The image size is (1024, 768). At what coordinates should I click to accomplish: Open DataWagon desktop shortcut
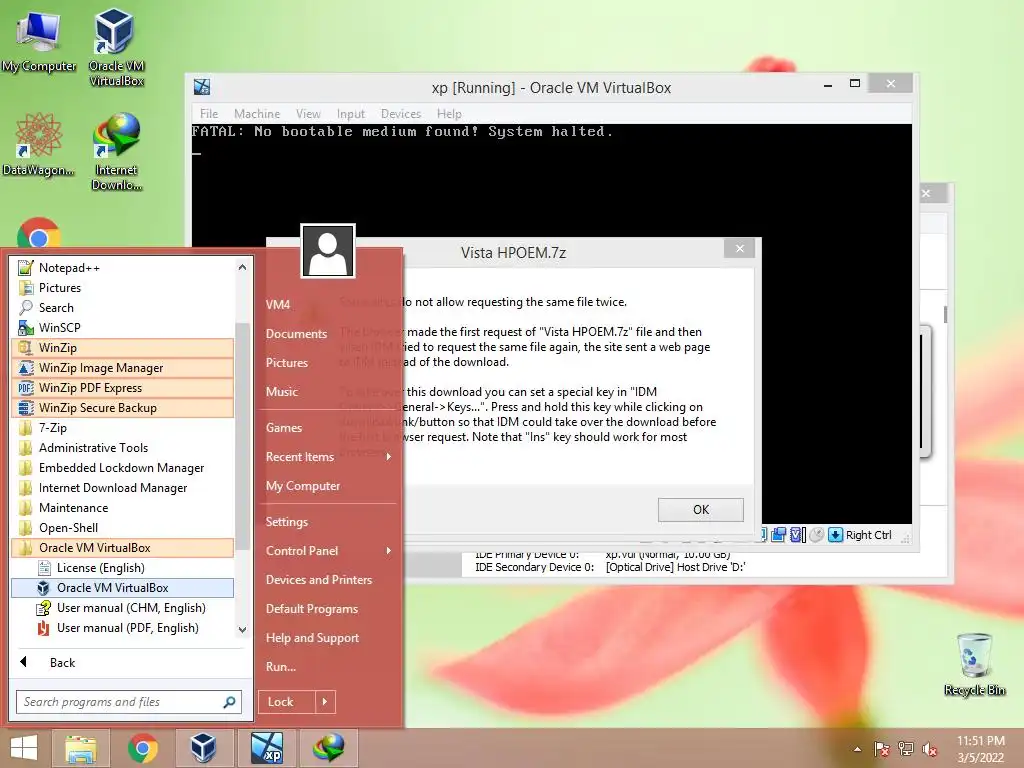(38, 145)
